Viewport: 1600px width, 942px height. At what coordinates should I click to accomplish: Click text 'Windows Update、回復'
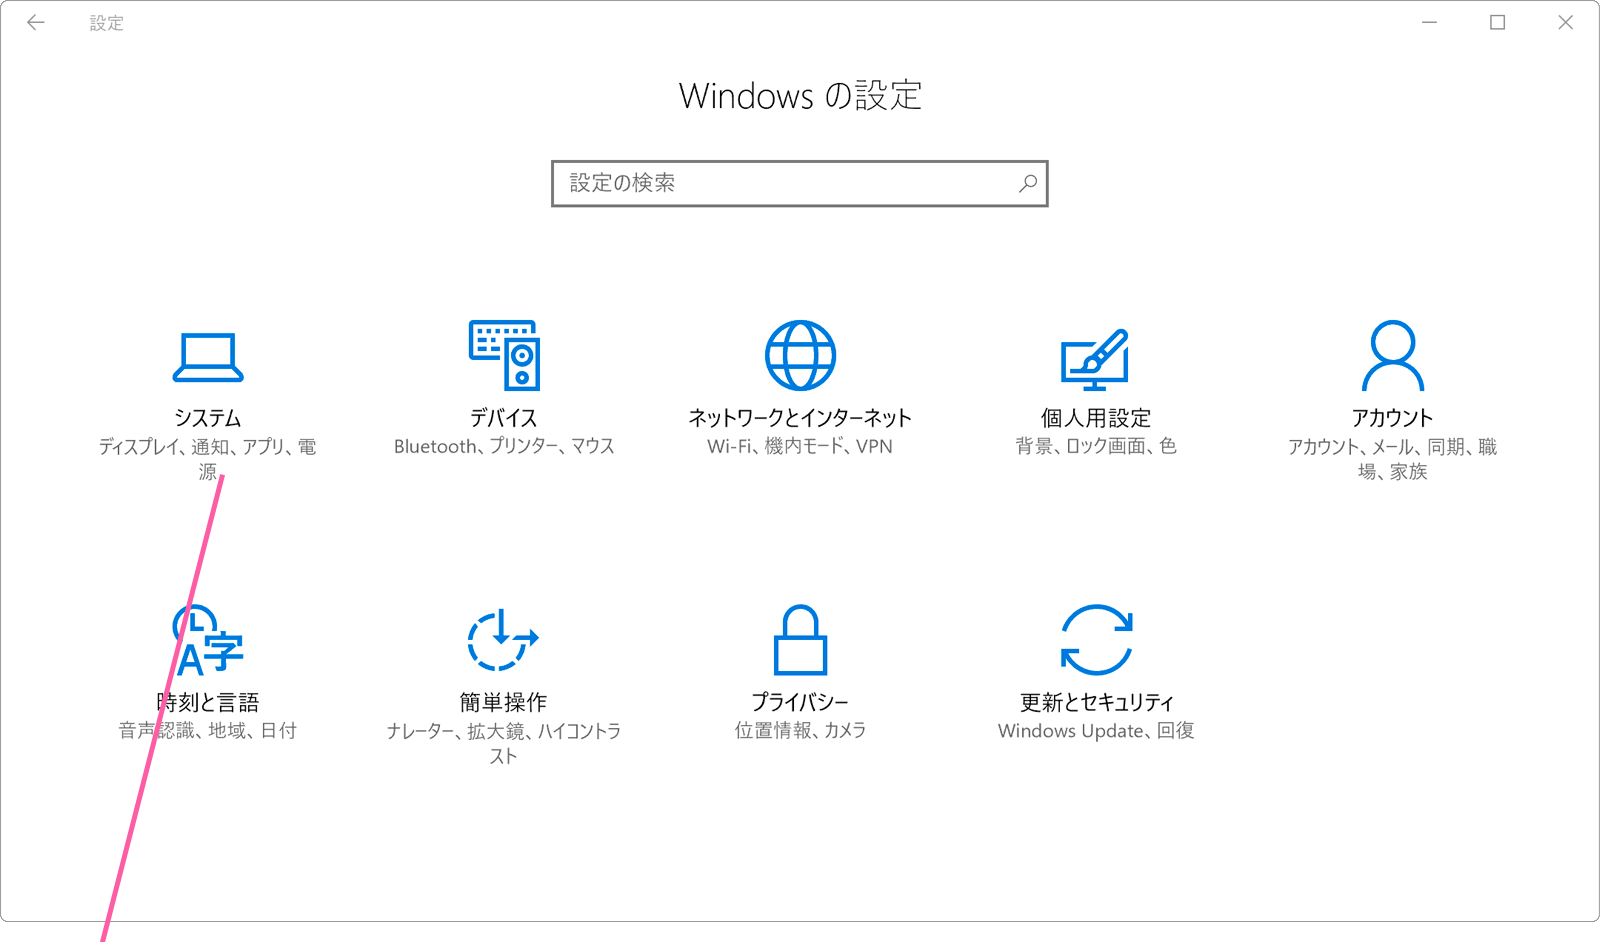[1096, 731]
